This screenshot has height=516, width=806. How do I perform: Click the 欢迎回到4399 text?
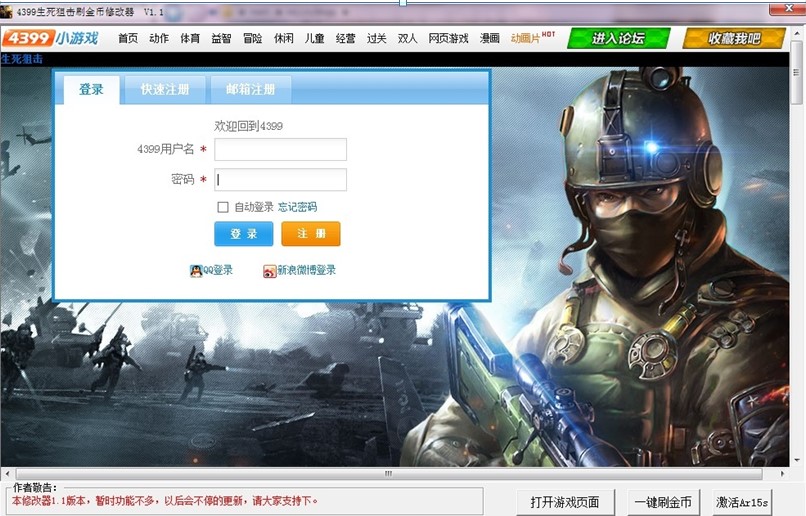click(x=248, y=126)
